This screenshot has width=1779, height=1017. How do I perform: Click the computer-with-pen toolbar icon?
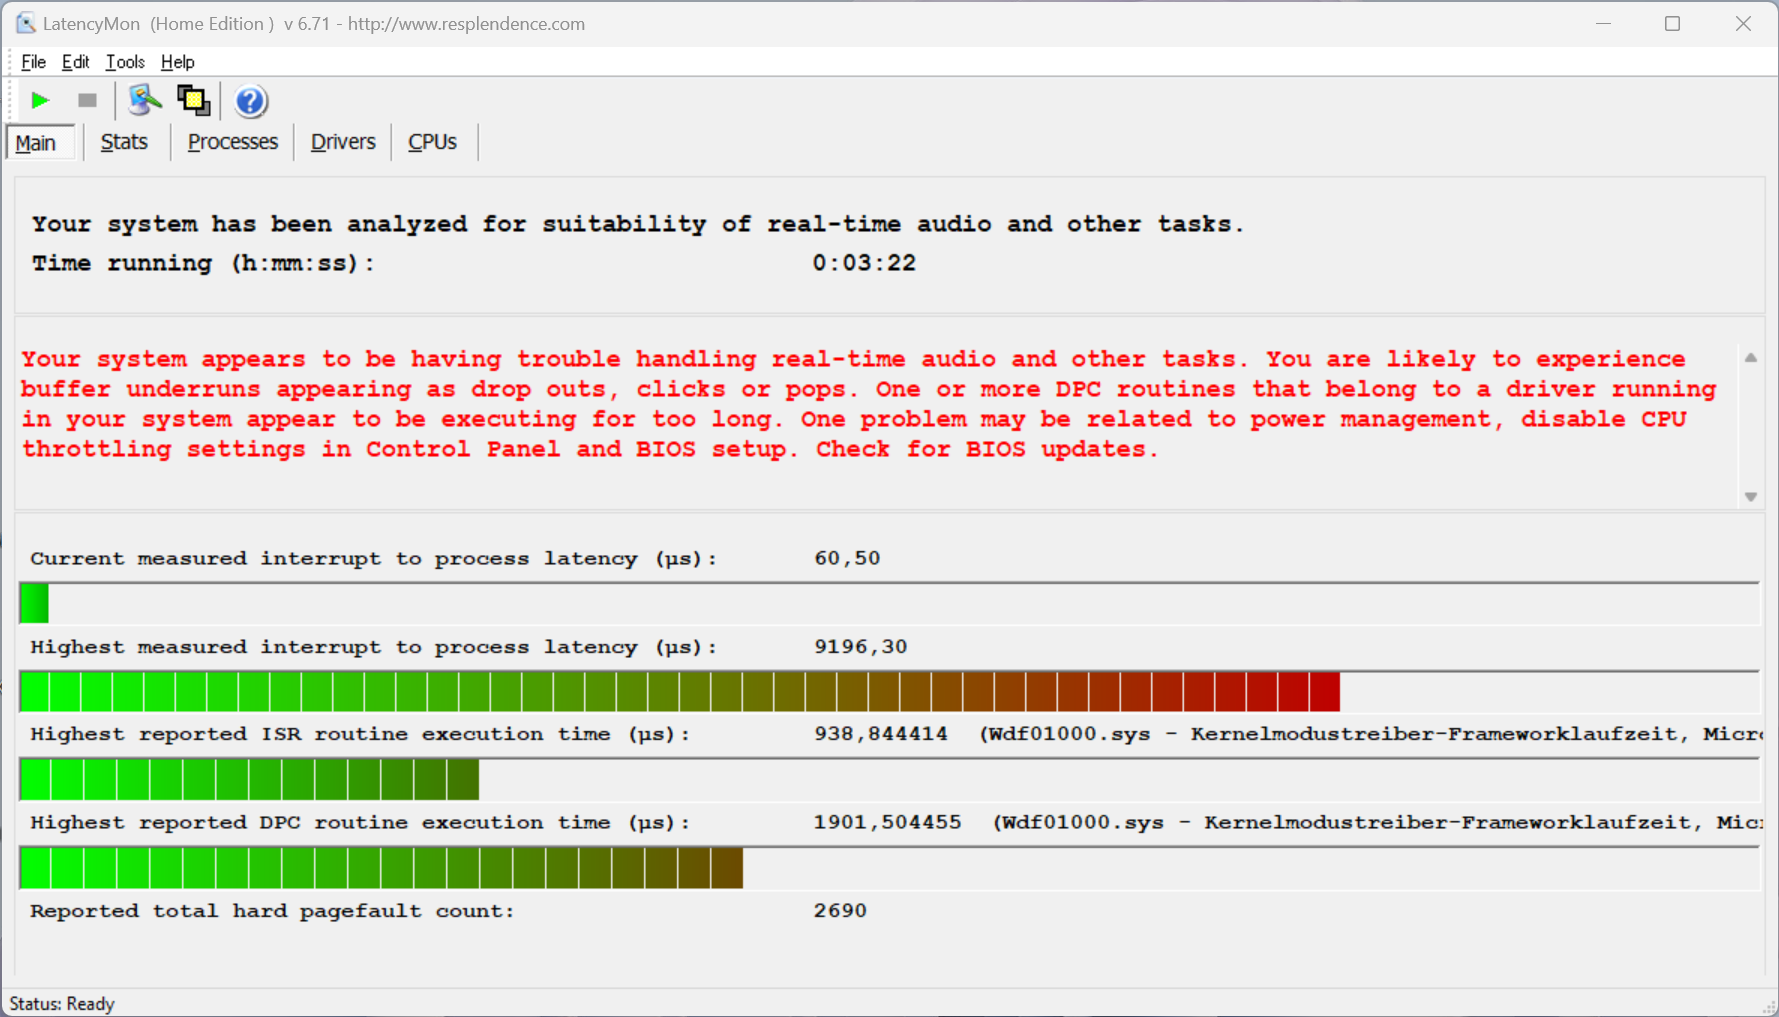pos(144,100)
